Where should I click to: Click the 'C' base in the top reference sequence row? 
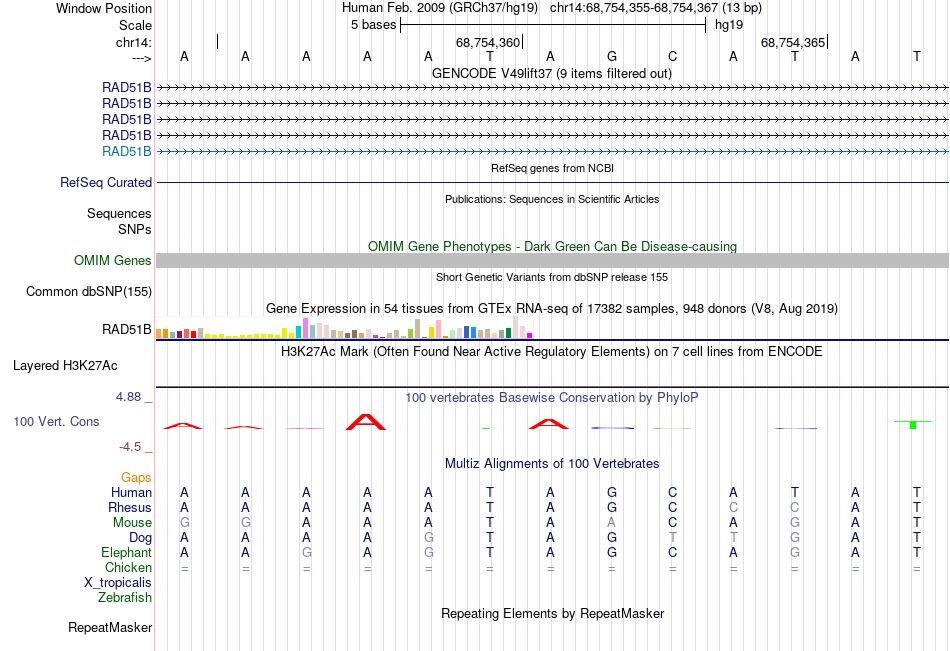tap(673, 56)
